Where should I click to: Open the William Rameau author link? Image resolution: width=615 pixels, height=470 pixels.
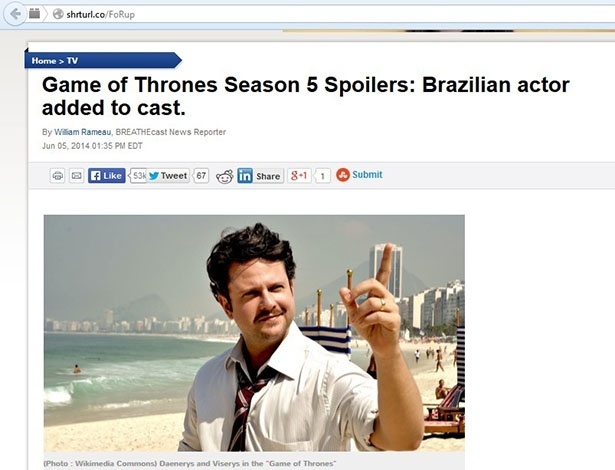click(x=82, y=132)
